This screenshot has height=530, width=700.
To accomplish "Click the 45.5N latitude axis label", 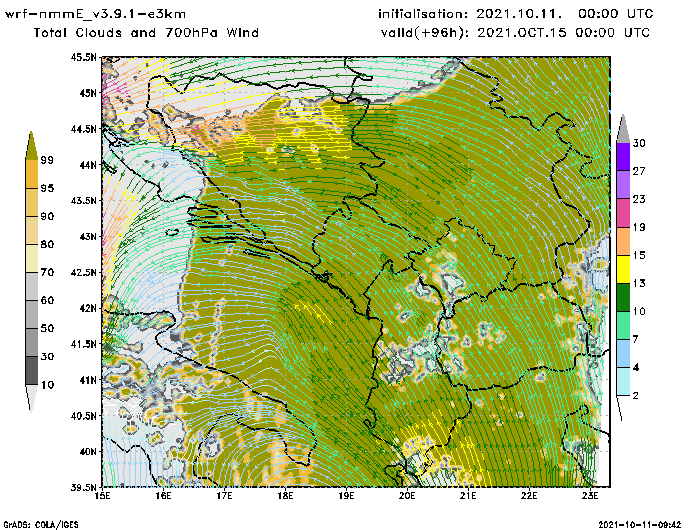I will (x=83, y=57).
